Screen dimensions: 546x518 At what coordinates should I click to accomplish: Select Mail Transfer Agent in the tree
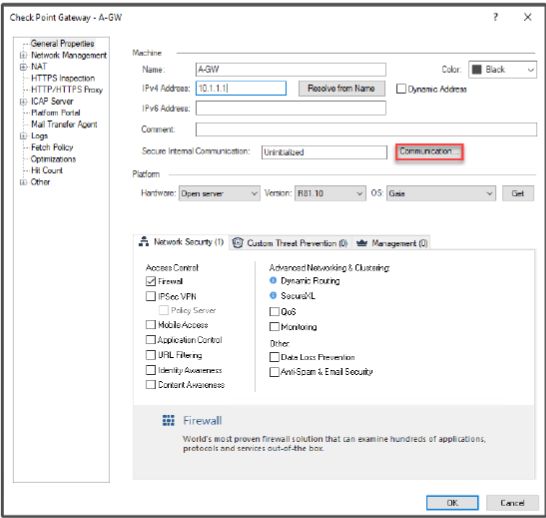64,124
